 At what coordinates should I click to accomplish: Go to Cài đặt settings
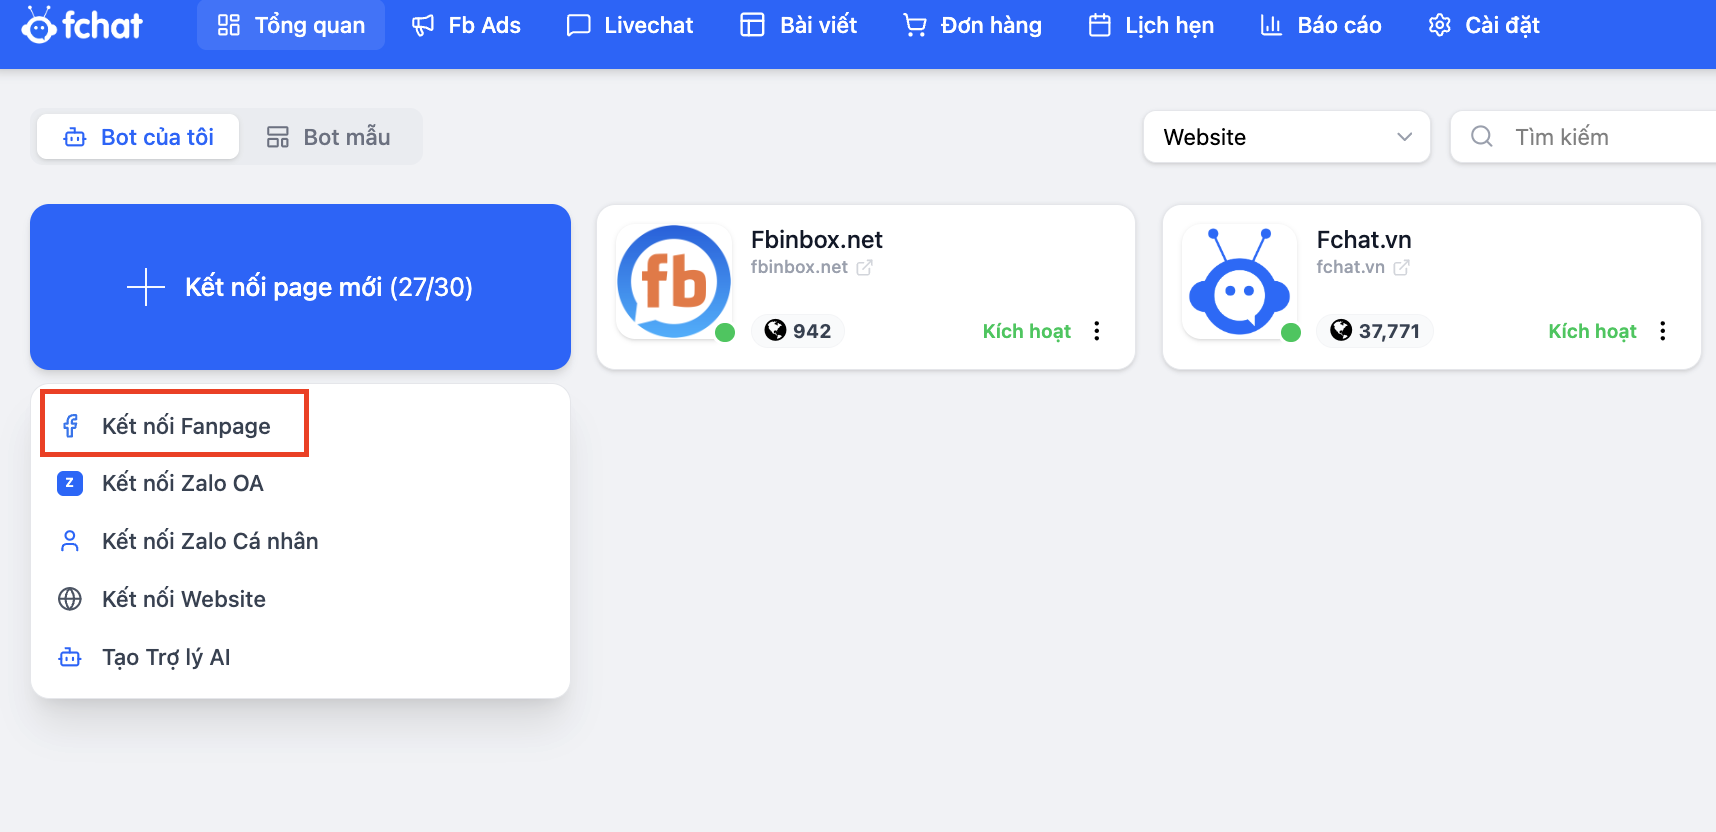[1484, 25]
